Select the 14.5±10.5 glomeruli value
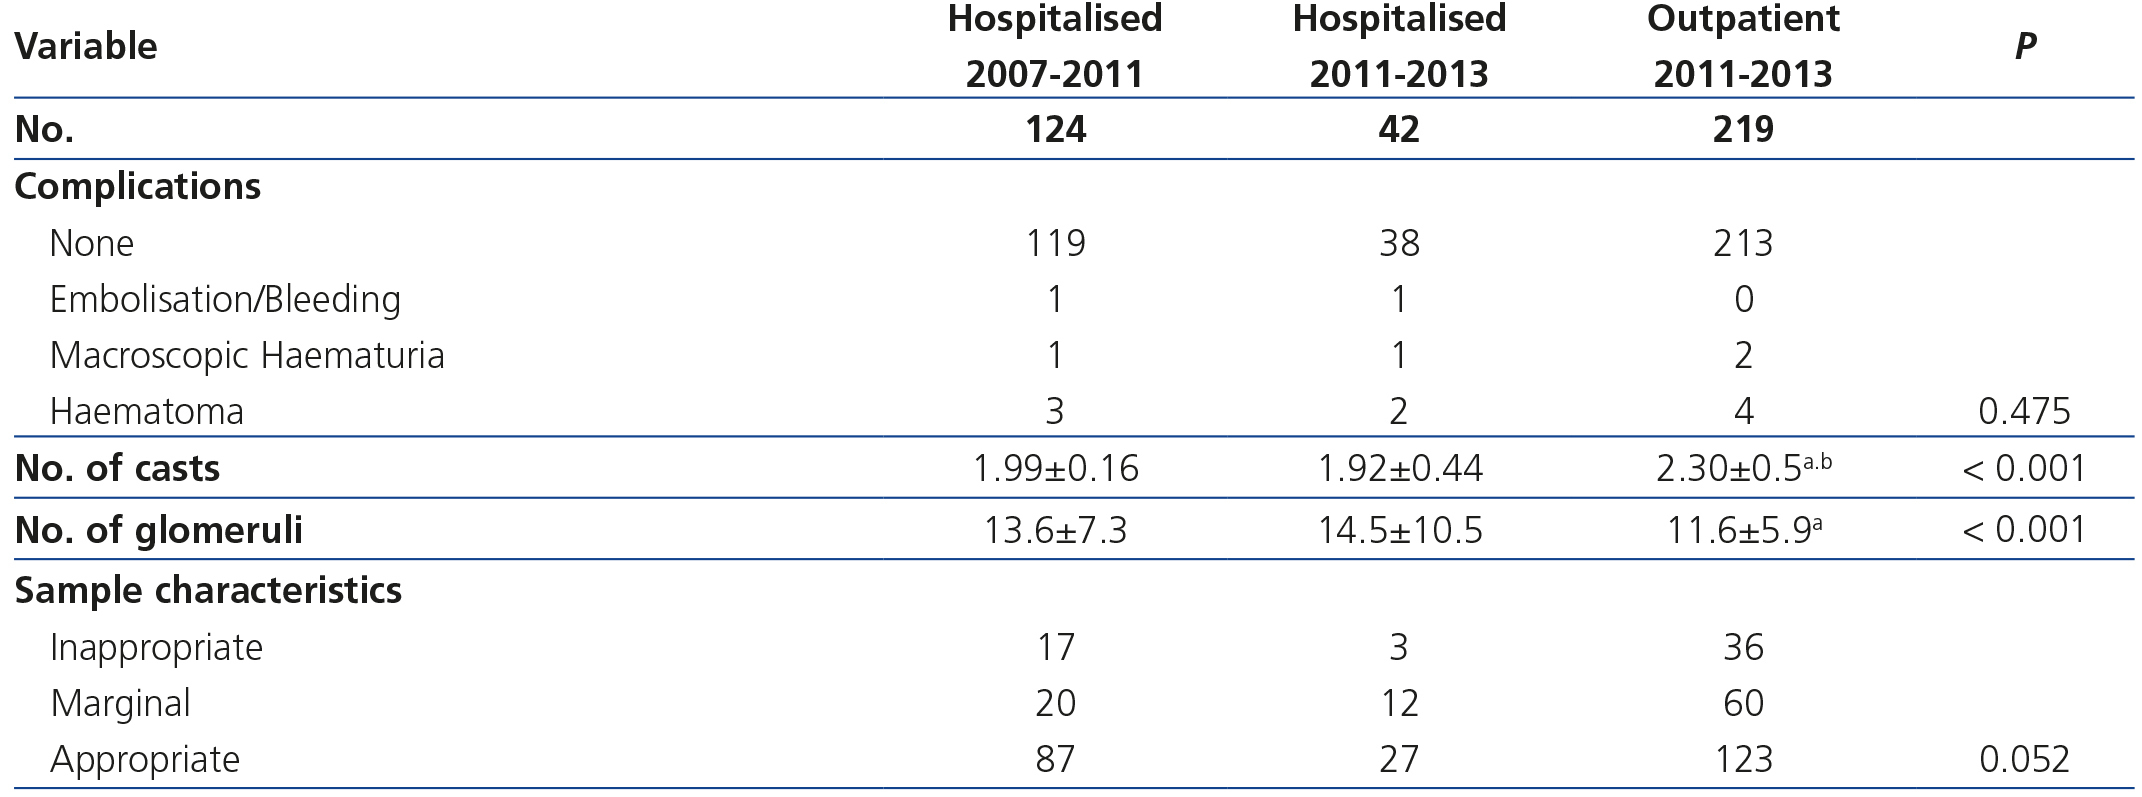Screen dimensions: 2142x797 [1399, 530]
